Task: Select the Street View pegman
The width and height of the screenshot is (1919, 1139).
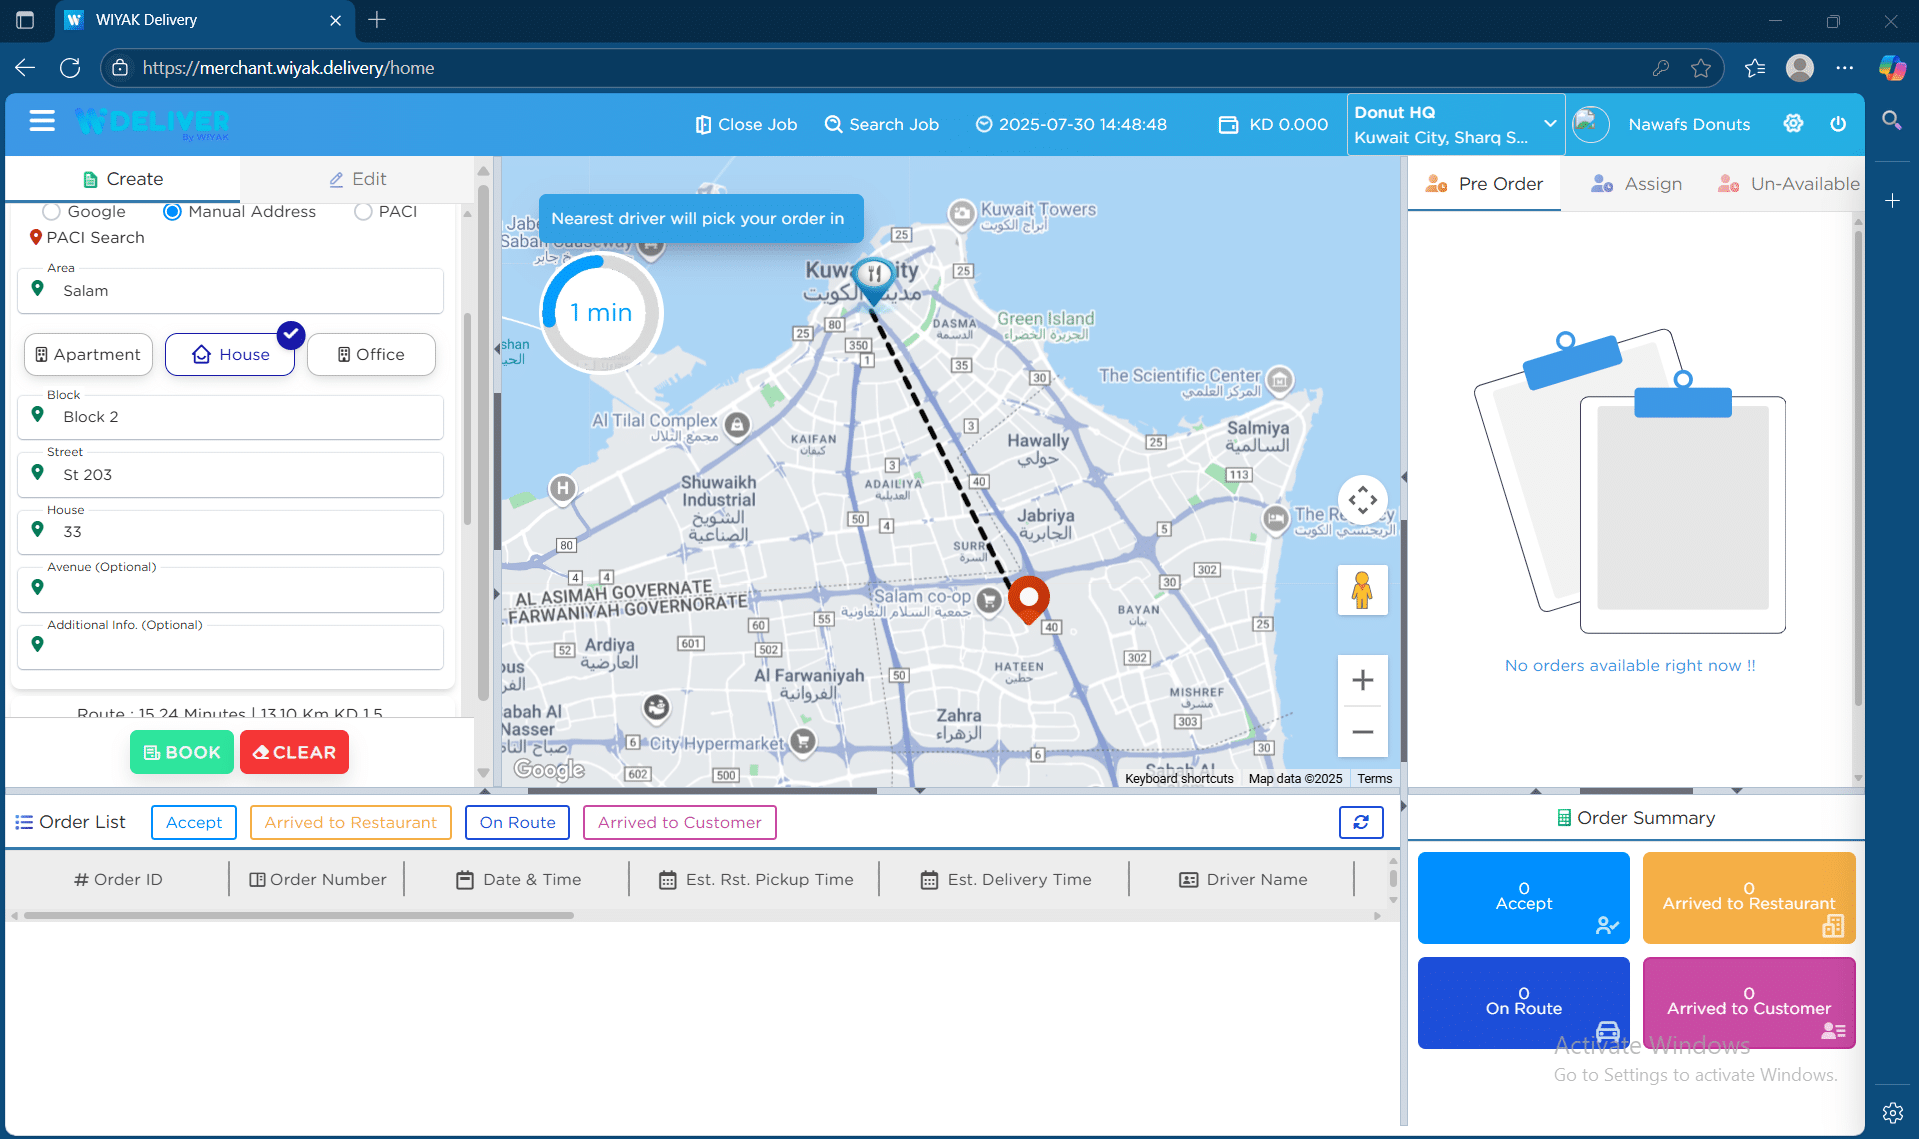Action: tap(1362, 590)
